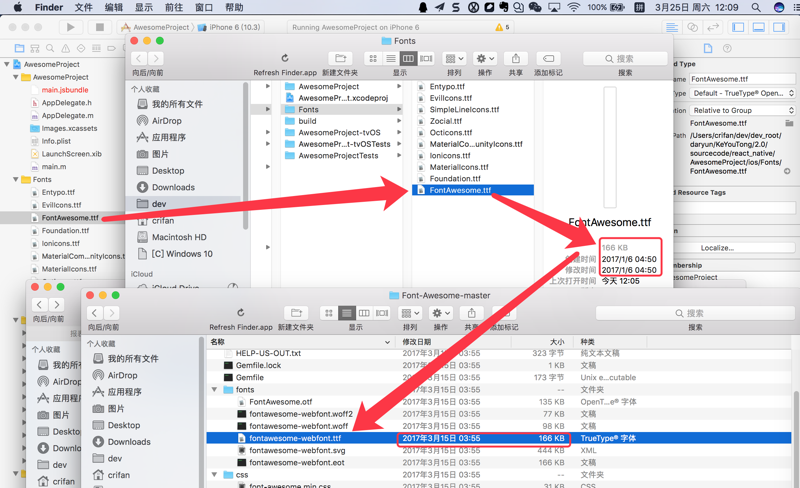800x488 pixels.
Task: Click the forward arrow in the Fonts window
Action: click(x=156, y=58)
